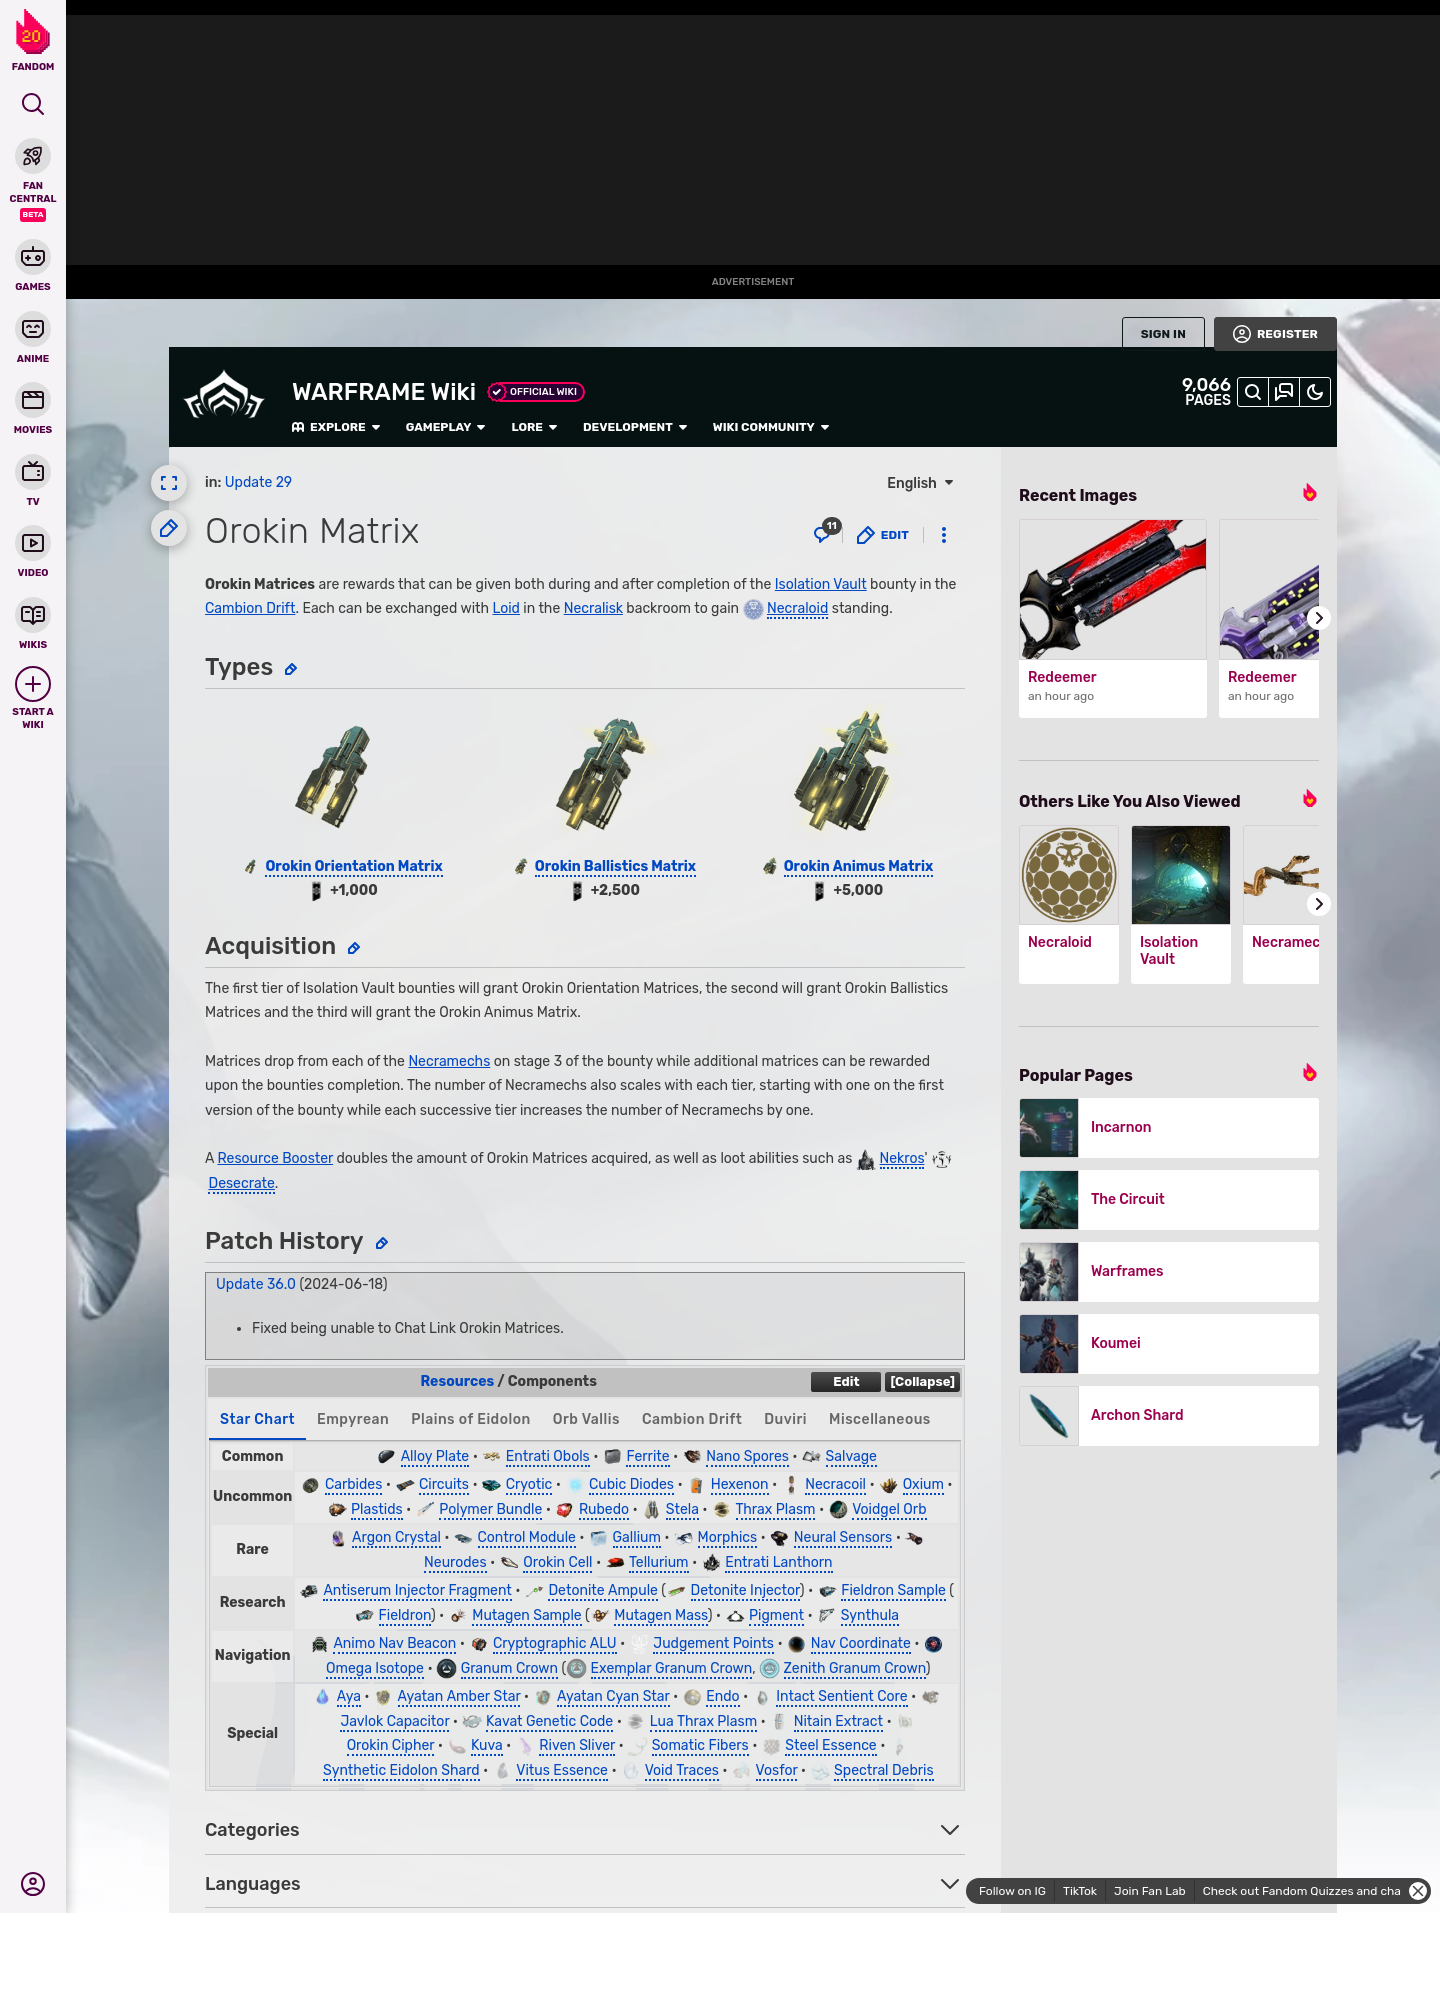
Task: Click the Register button
Action: [x=1275, y=334]
